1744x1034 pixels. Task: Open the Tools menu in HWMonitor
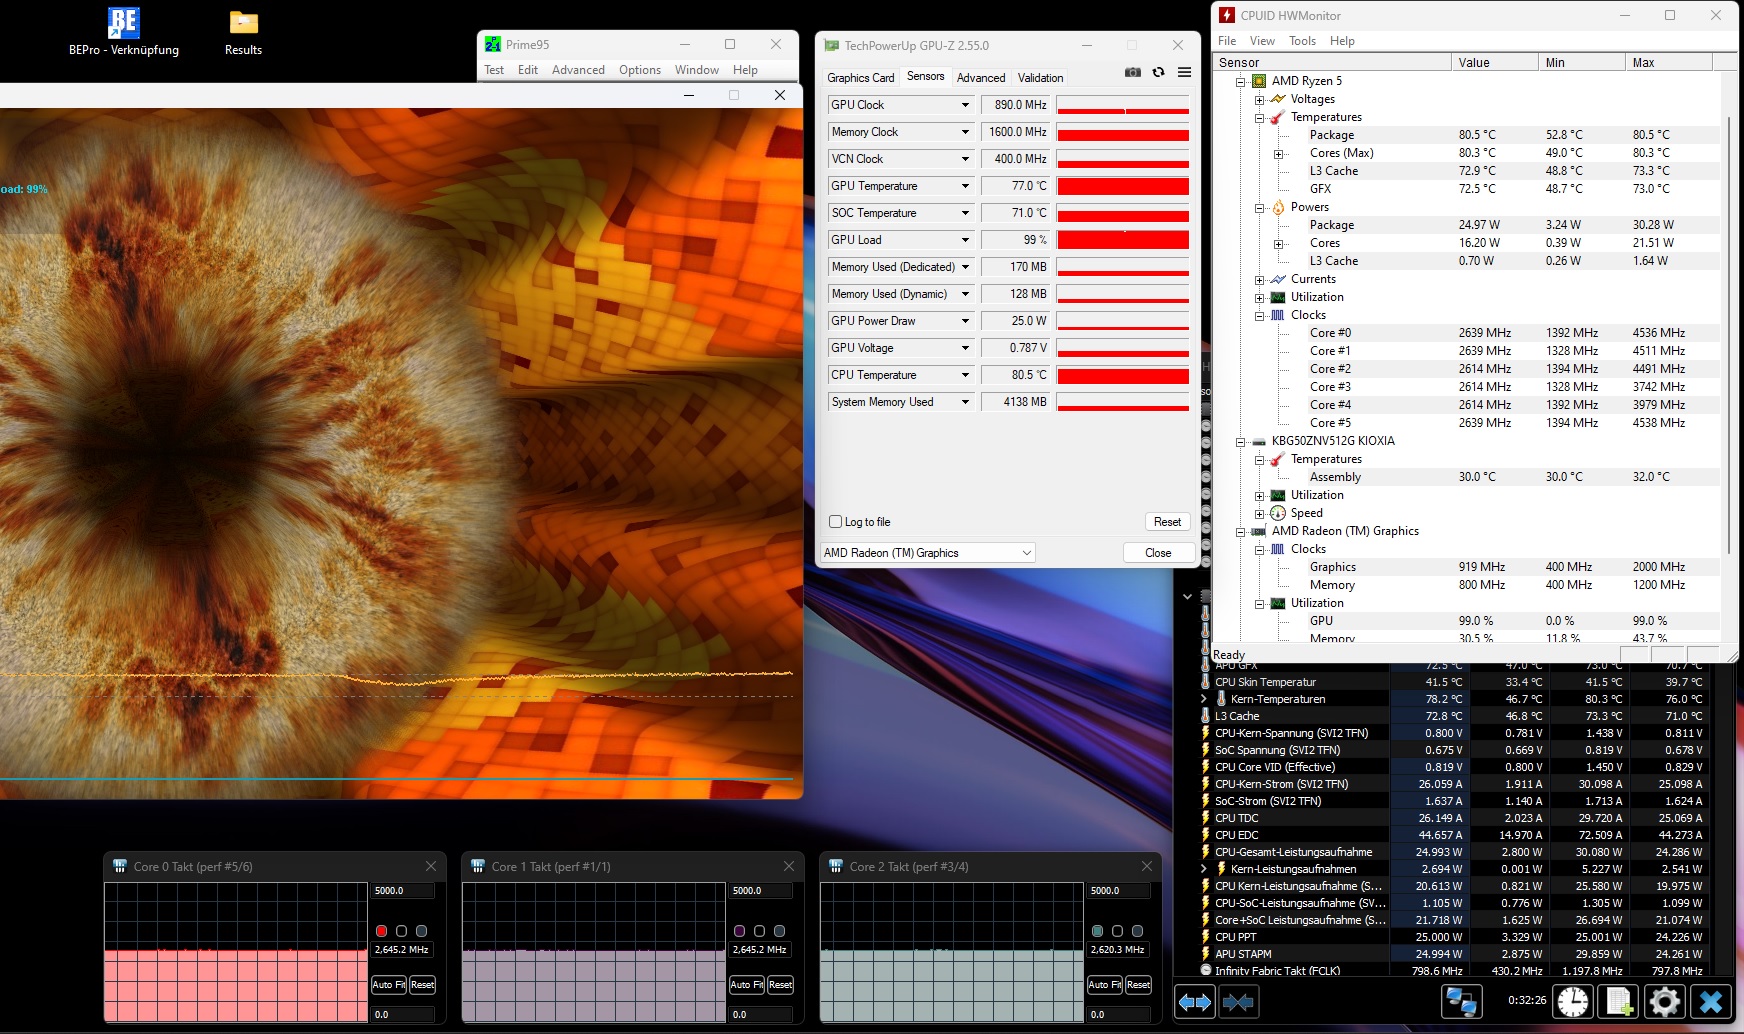1302,41
